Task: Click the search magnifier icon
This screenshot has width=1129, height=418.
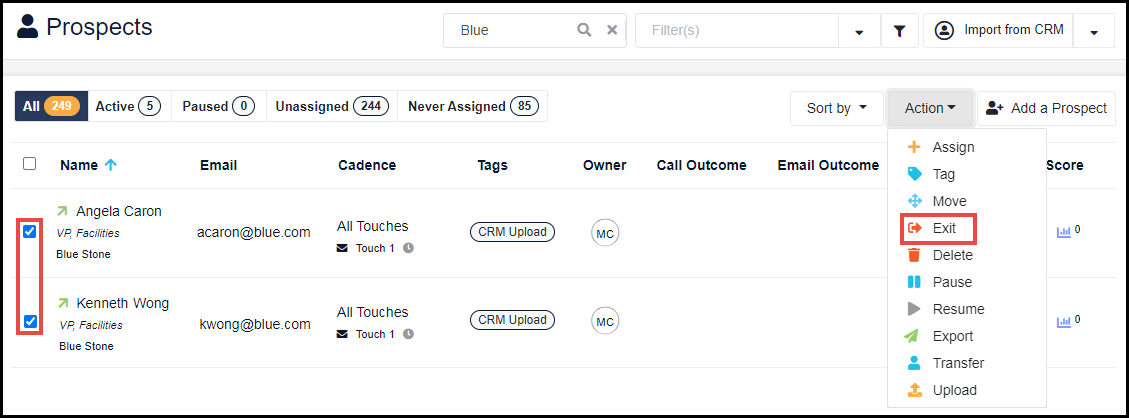Action: (584, 30)
